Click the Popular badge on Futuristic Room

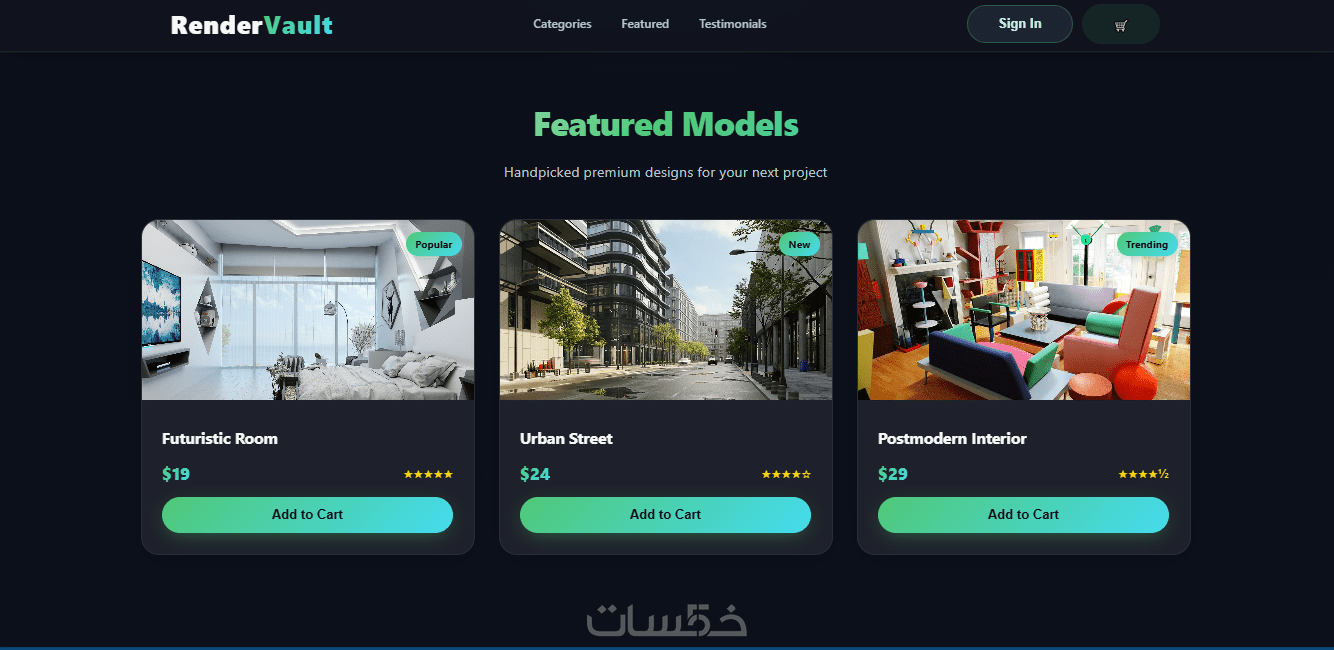(434, 244)
